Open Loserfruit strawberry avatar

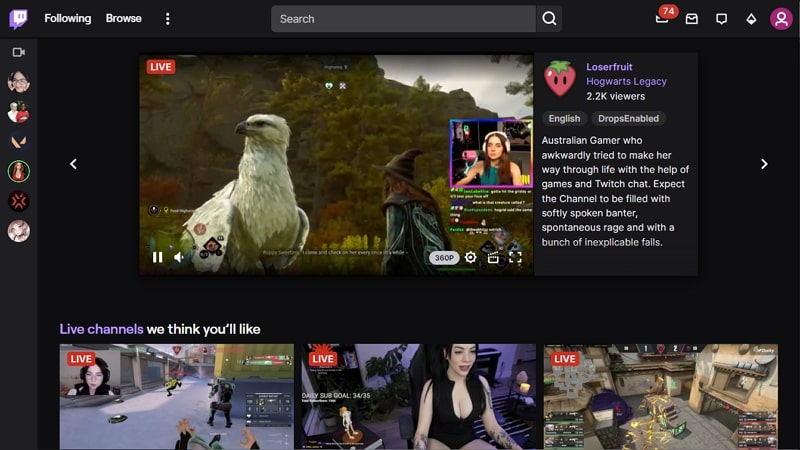tap(560, 79)
